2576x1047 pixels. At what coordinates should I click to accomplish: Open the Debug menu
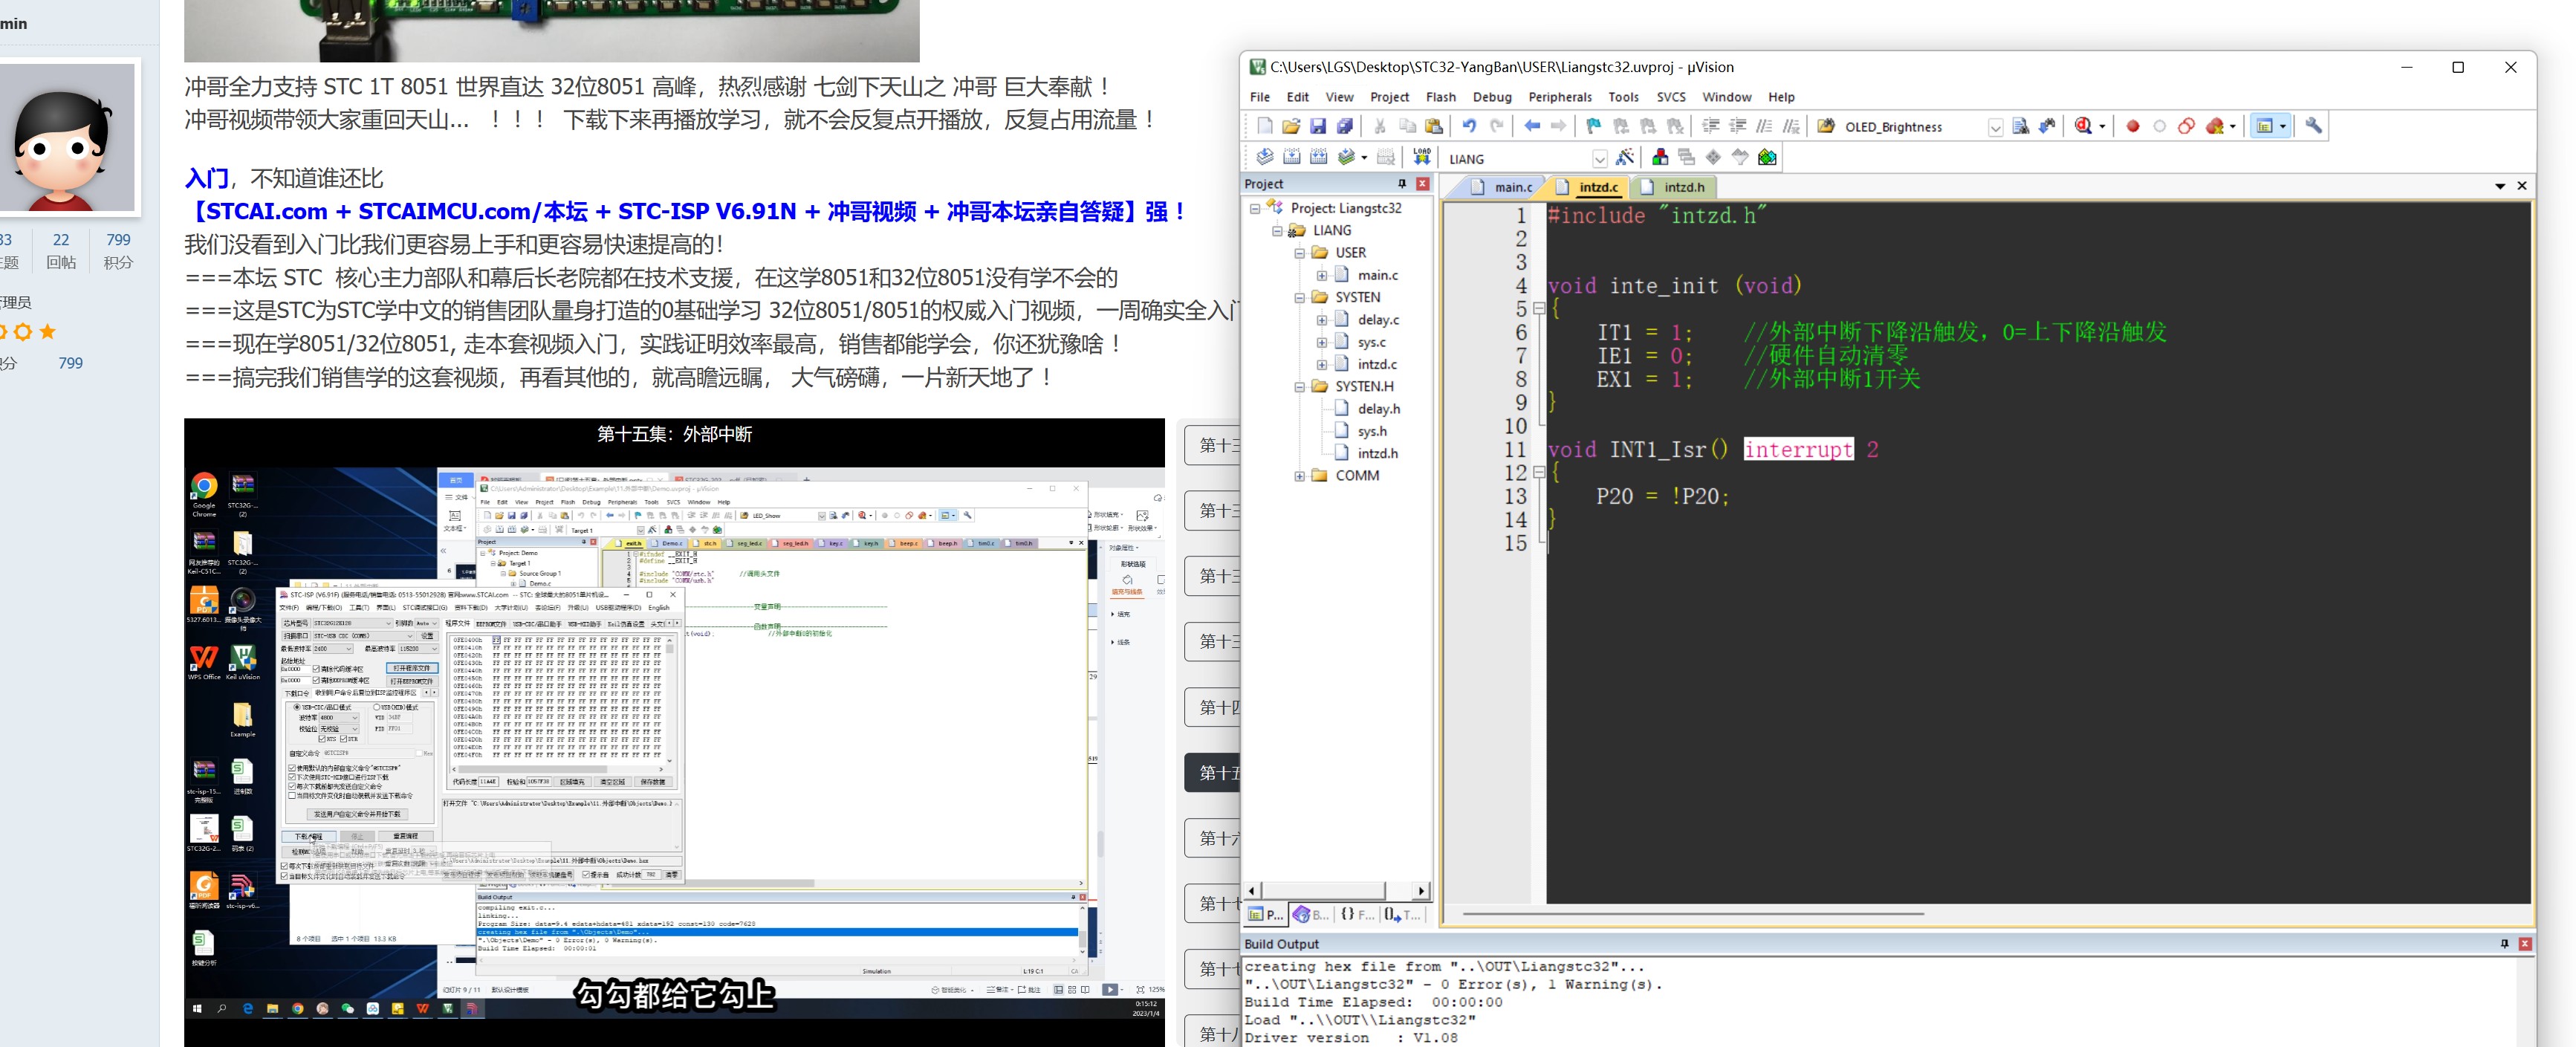(1492, 97)
